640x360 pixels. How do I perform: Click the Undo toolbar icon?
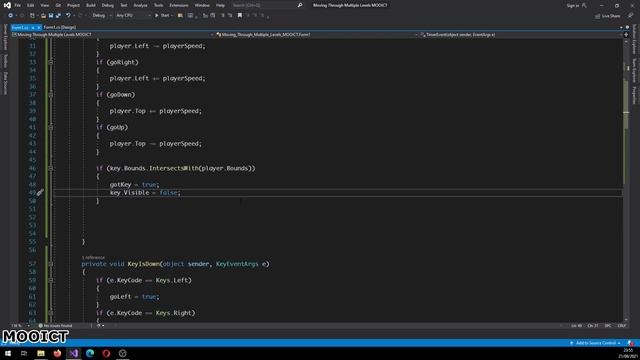pos(68,16)
